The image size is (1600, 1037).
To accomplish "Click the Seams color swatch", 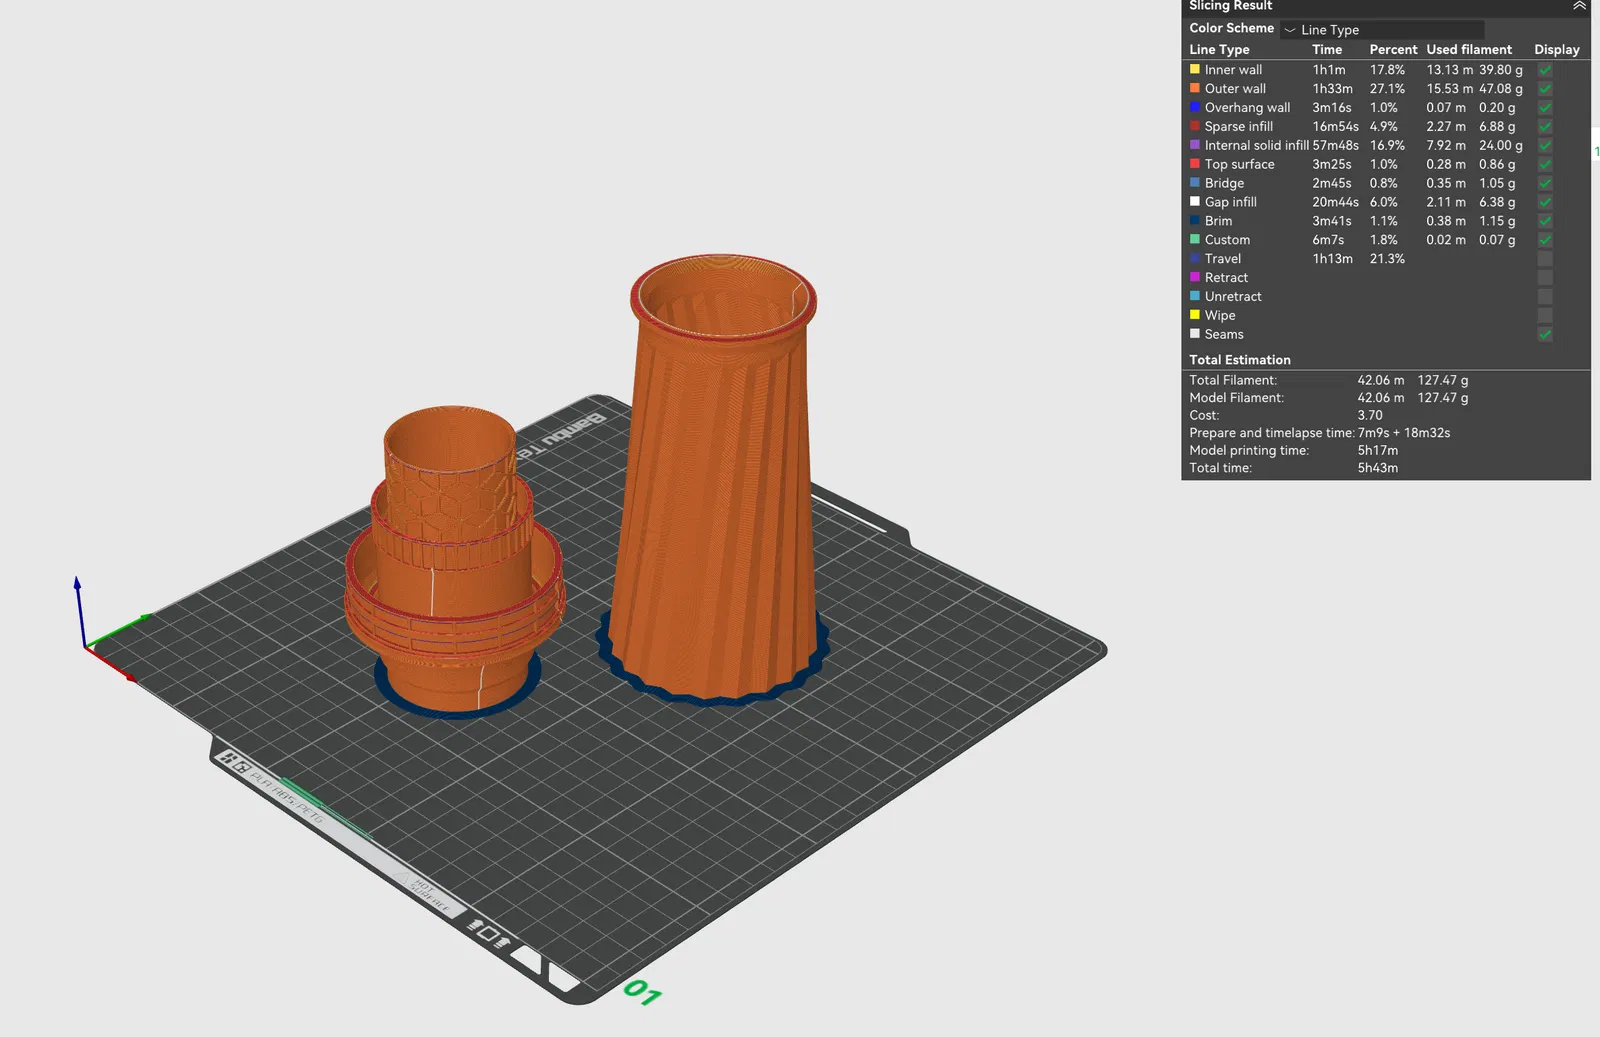I will coord(1194,334).
